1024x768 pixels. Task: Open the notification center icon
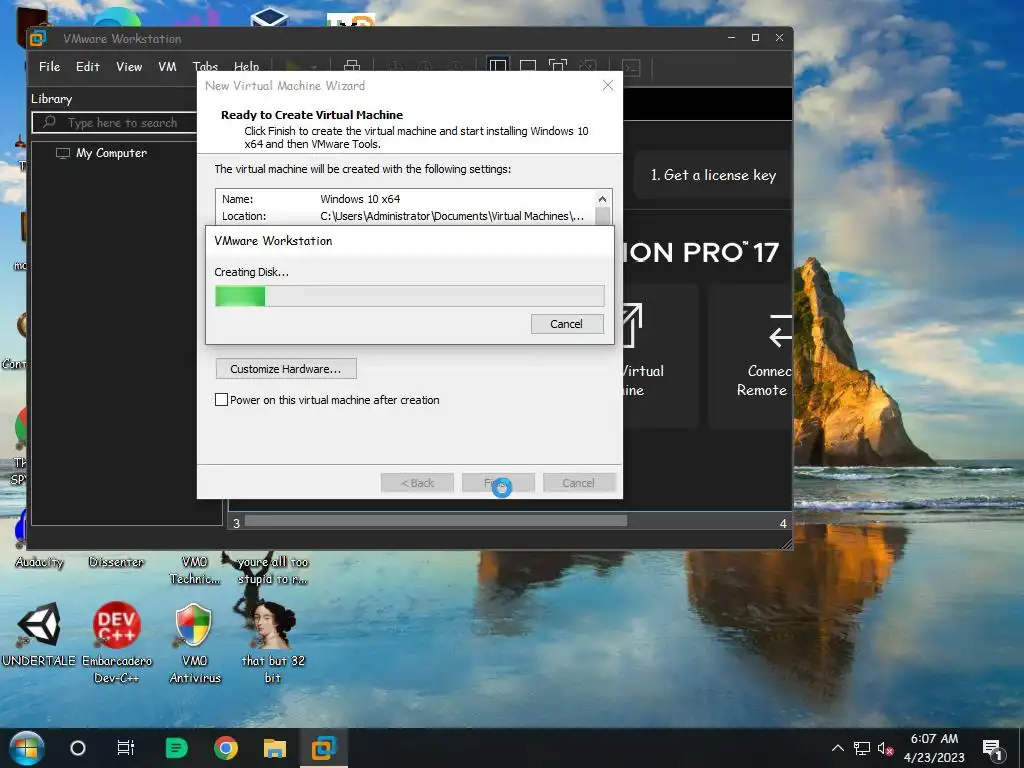click(x=993, y=749)
